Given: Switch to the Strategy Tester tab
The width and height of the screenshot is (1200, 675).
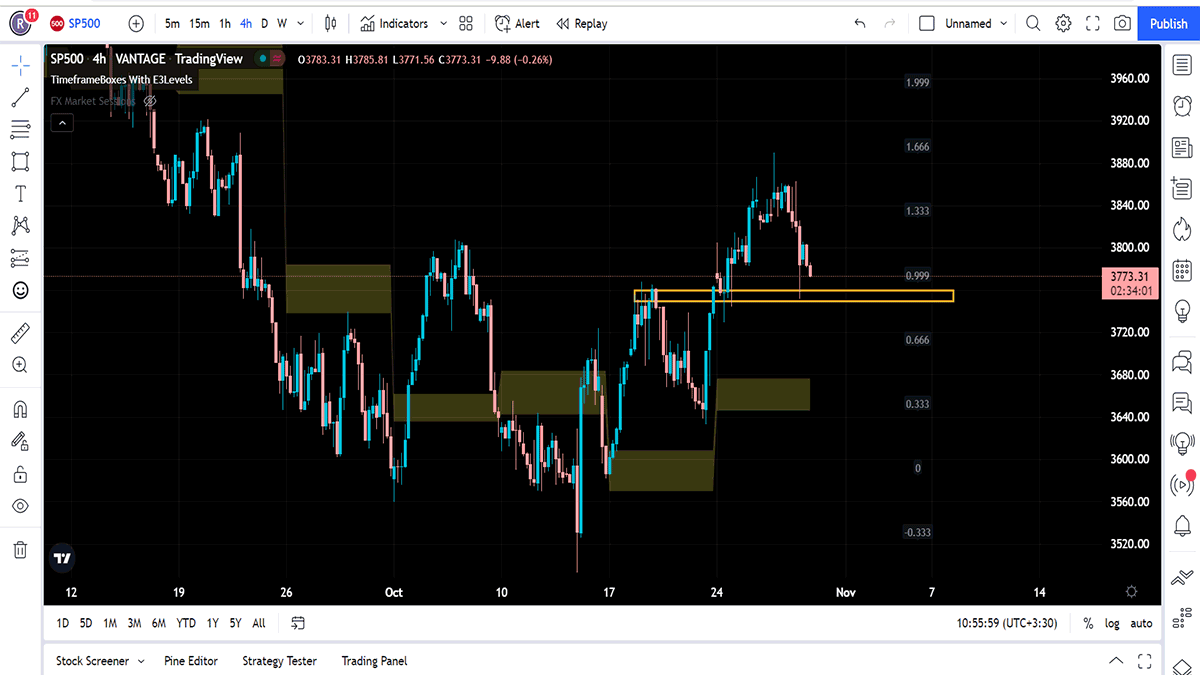Looking at the screenshot, I should coord(279,660).
